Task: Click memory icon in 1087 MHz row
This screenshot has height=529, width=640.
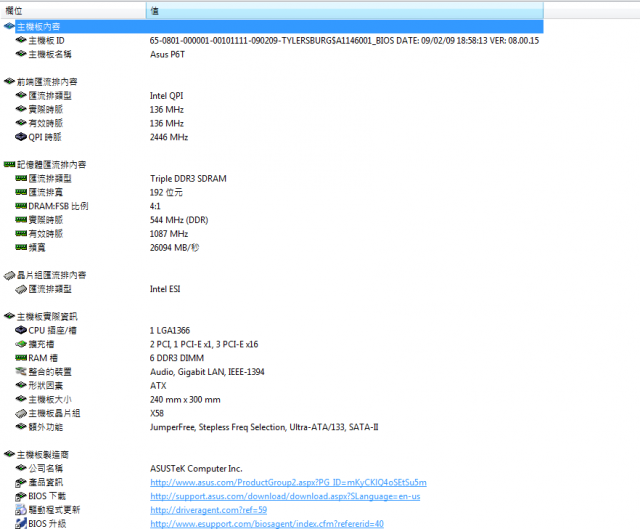Action: pos(21,234)
